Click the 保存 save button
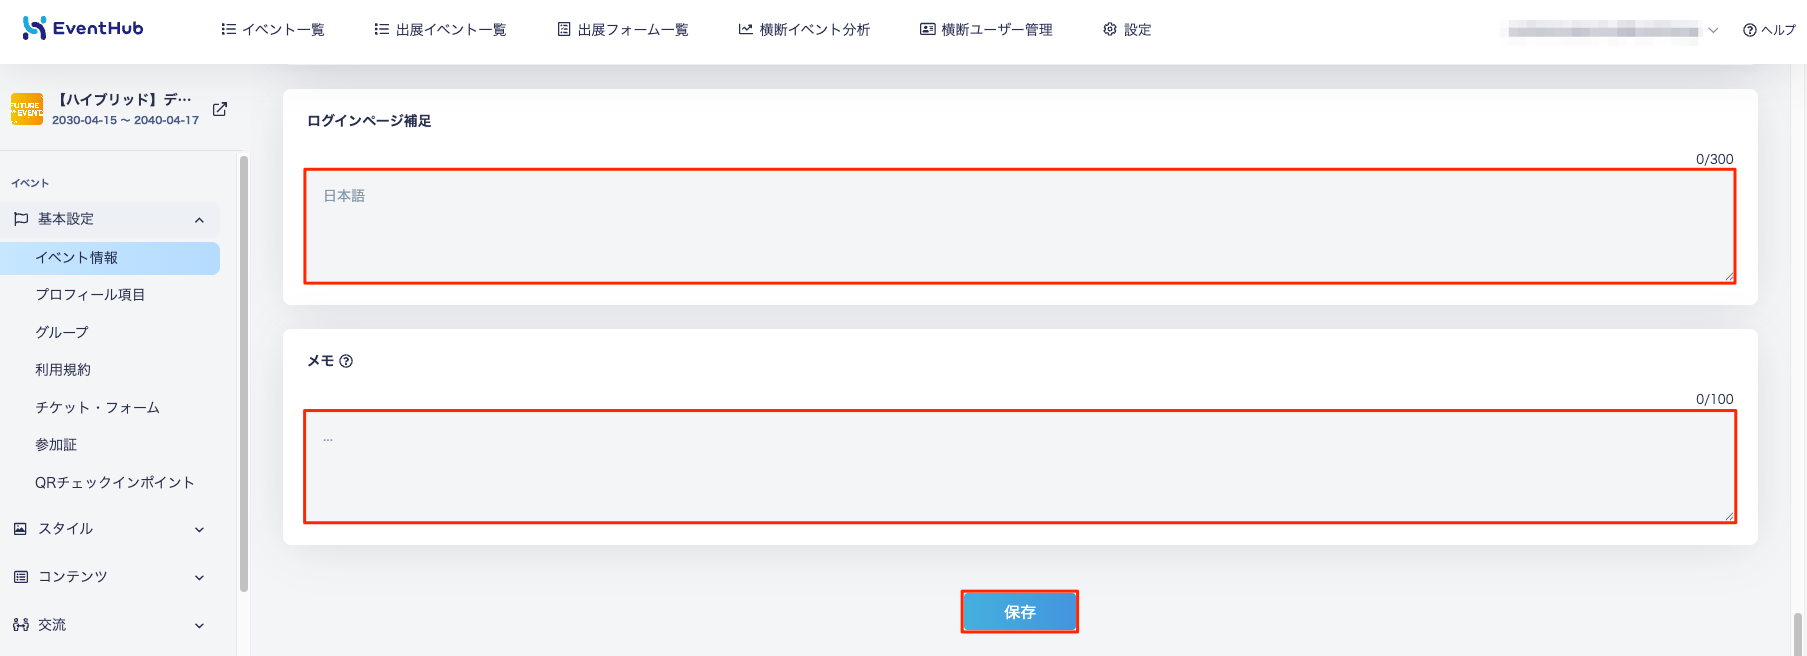 1020,612
